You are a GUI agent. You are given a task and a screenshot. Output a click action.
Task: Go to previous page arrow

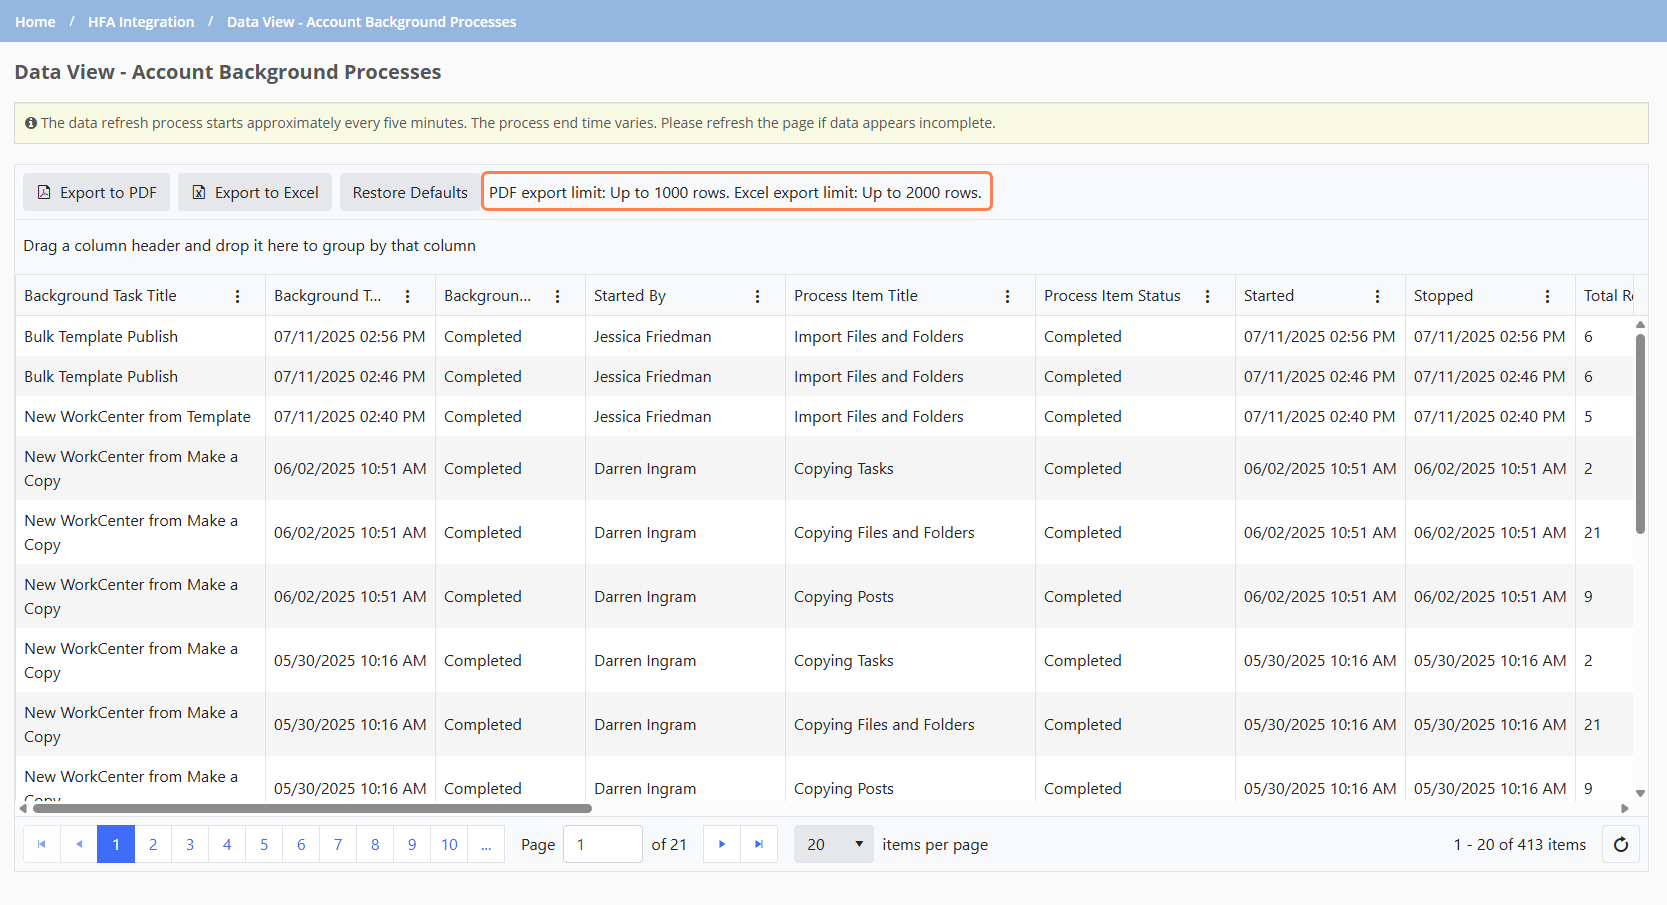click(x=79, y=844)
